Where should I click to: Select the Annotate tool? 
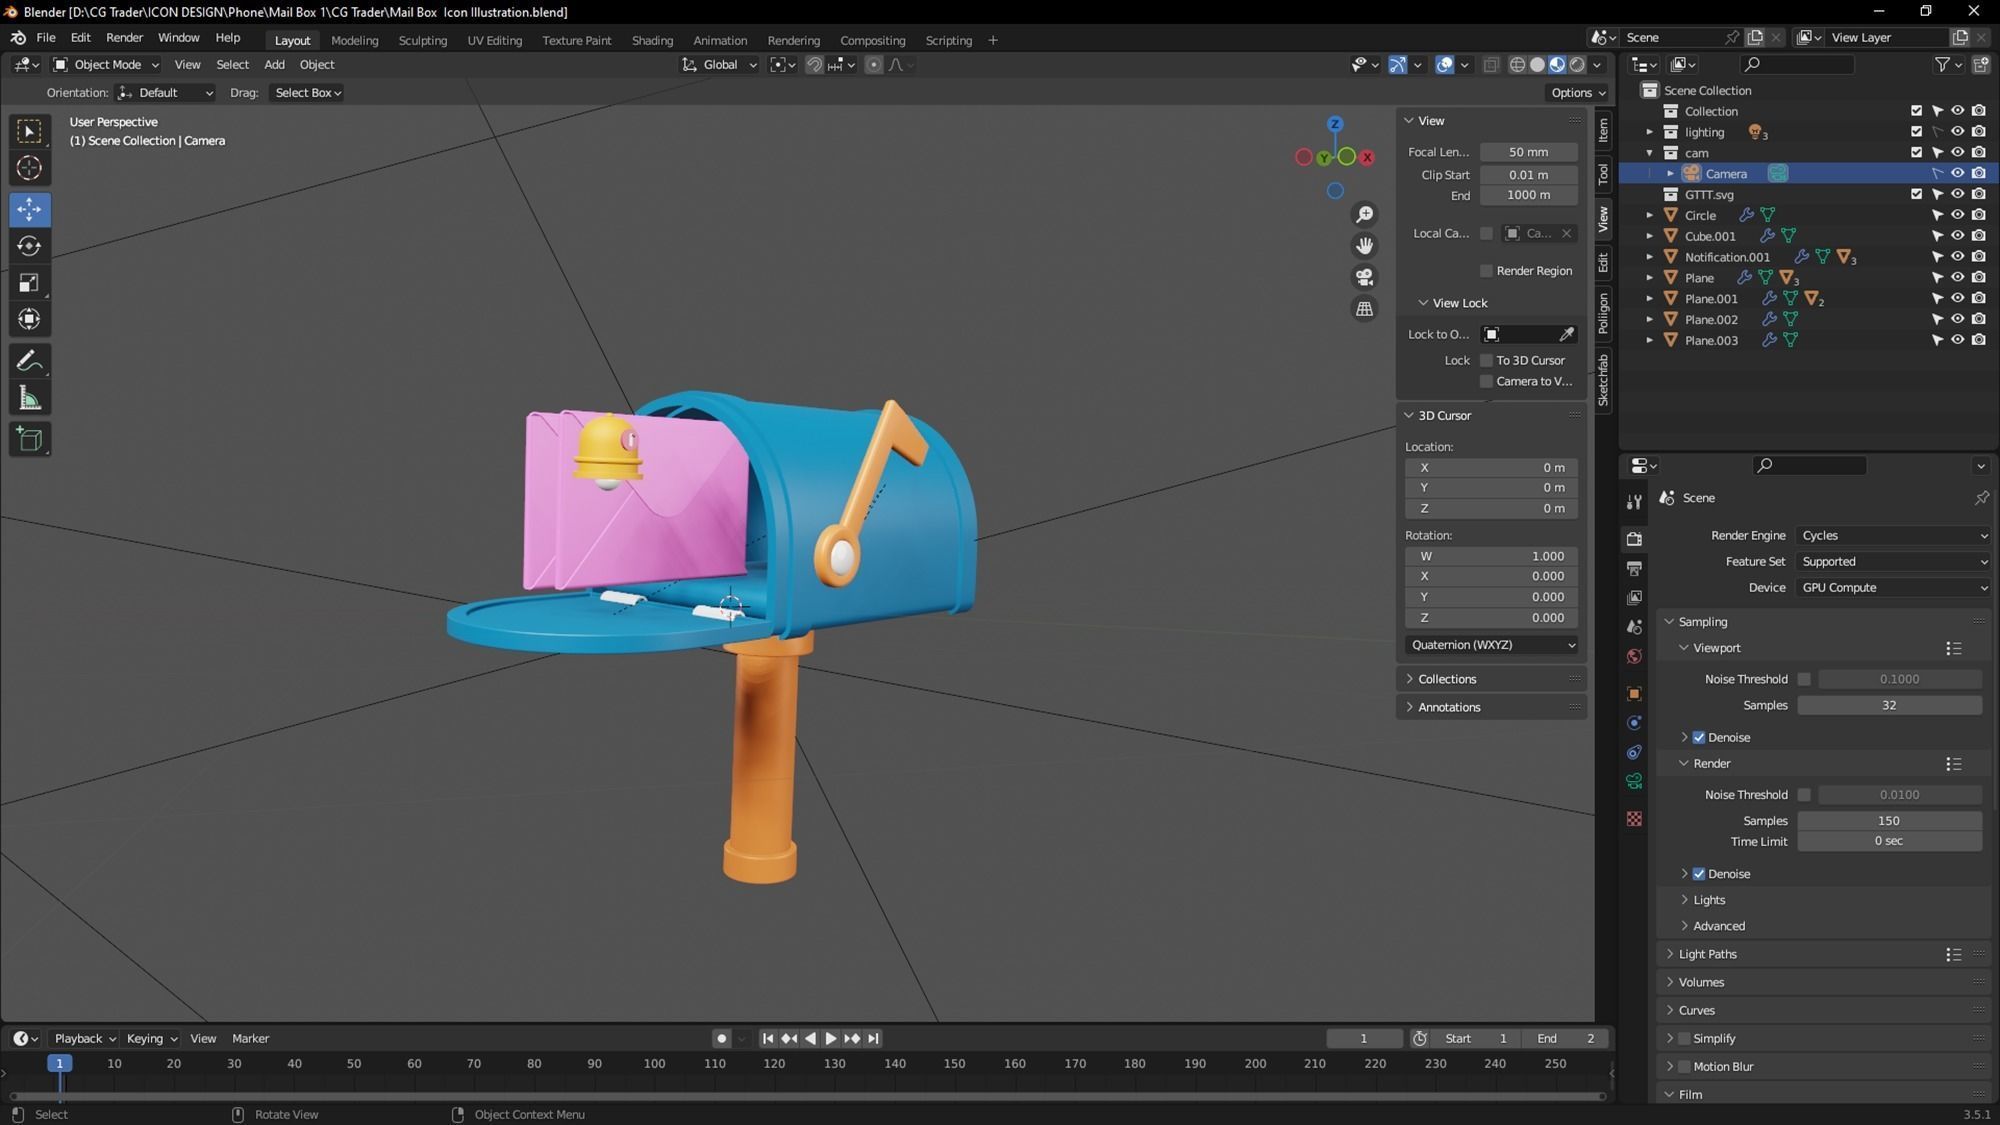tap(29, 361)
